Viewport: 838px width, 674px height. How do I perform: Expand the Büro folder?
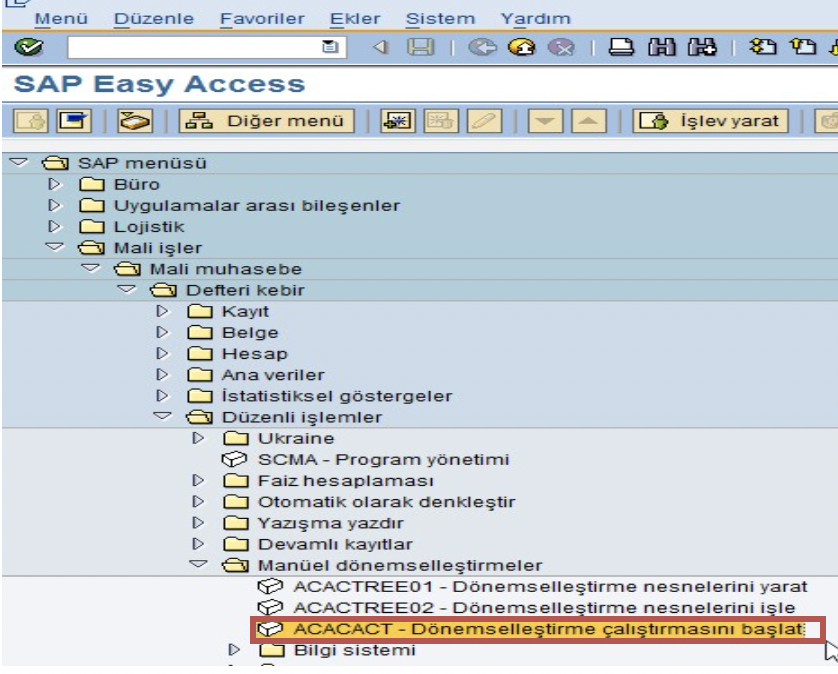pyautogui.click(x=54, y=184)
